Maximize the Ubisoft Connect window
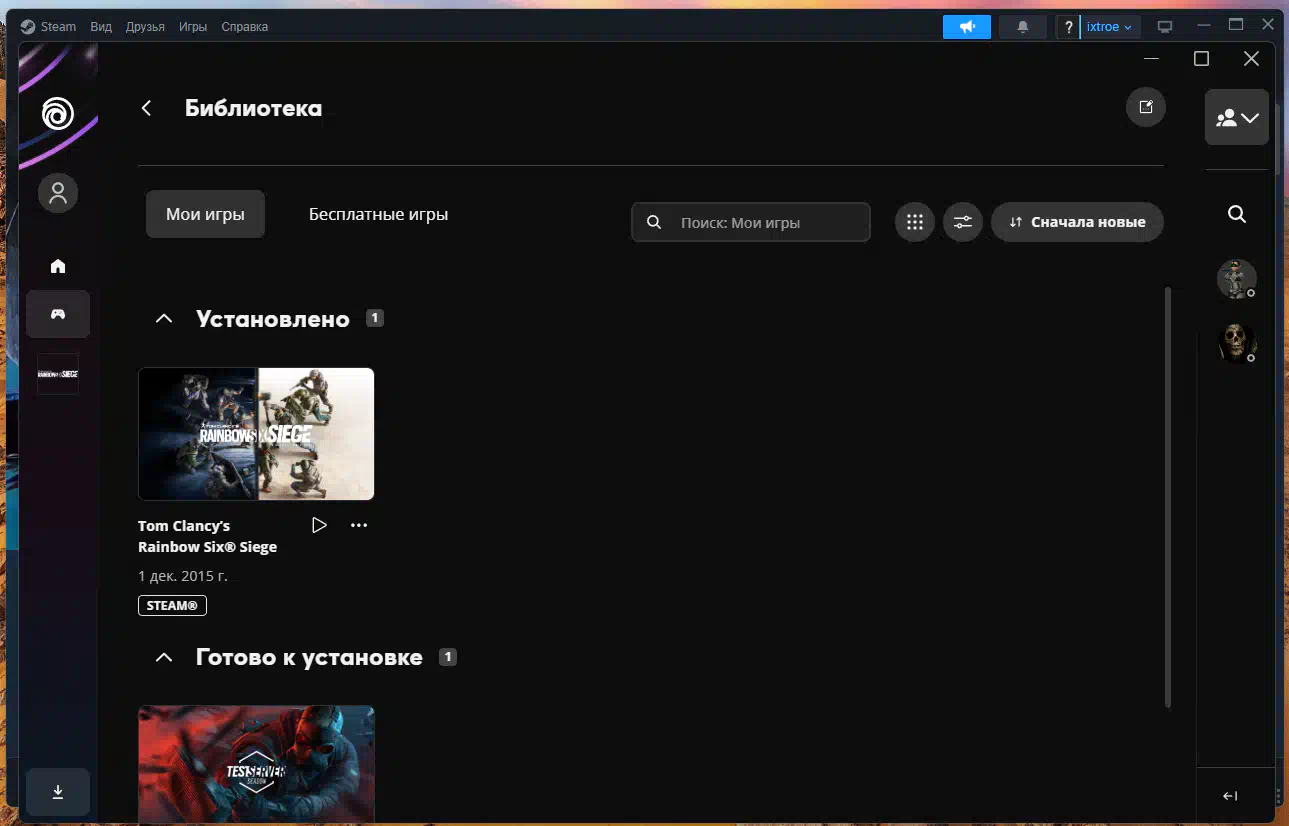 1202,59
